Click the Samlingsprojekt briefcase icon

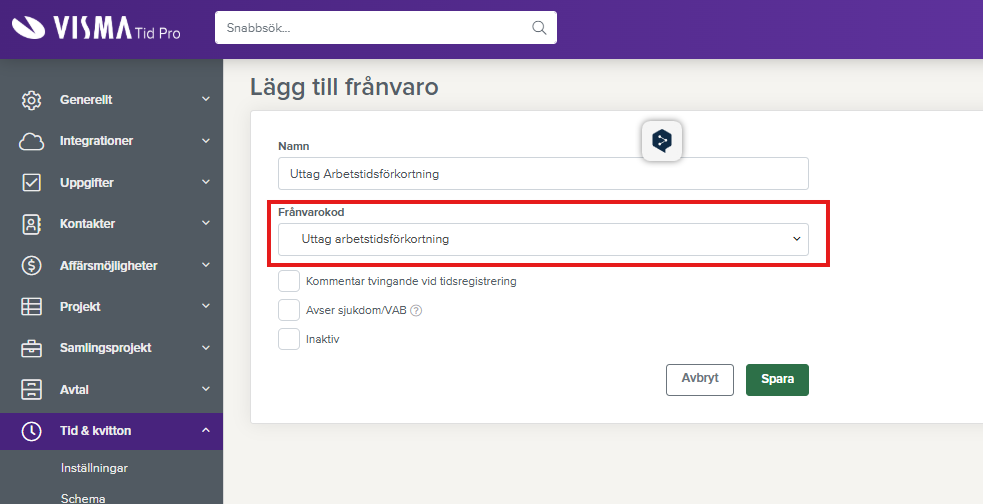tap(32, 348)
